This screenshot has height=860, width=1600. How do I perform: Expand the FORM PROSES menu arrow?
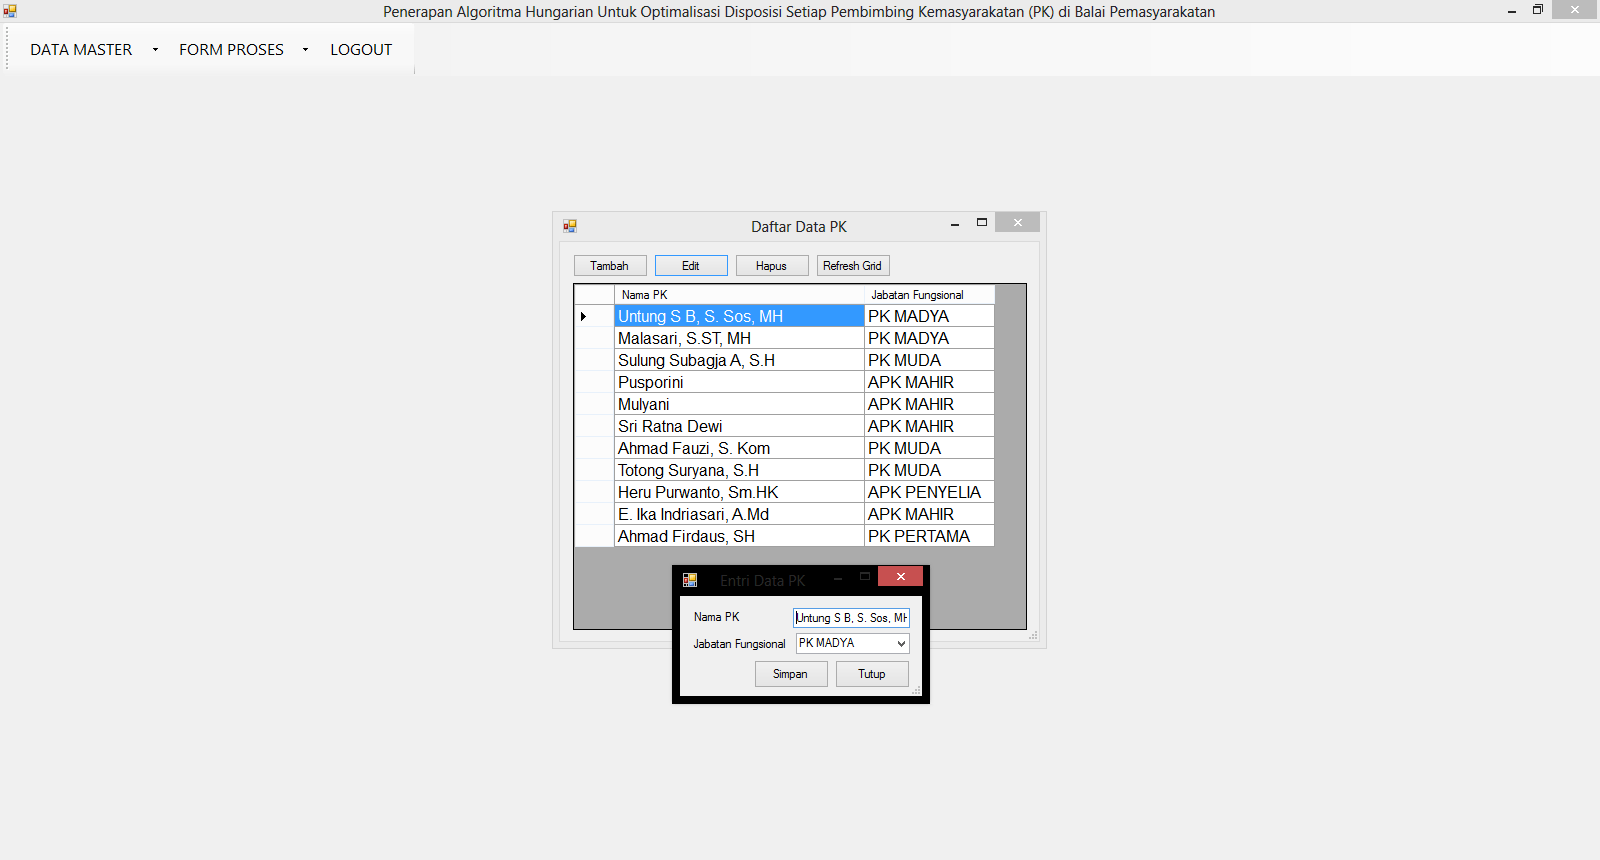pyautogui.click(x=305, y=50)
